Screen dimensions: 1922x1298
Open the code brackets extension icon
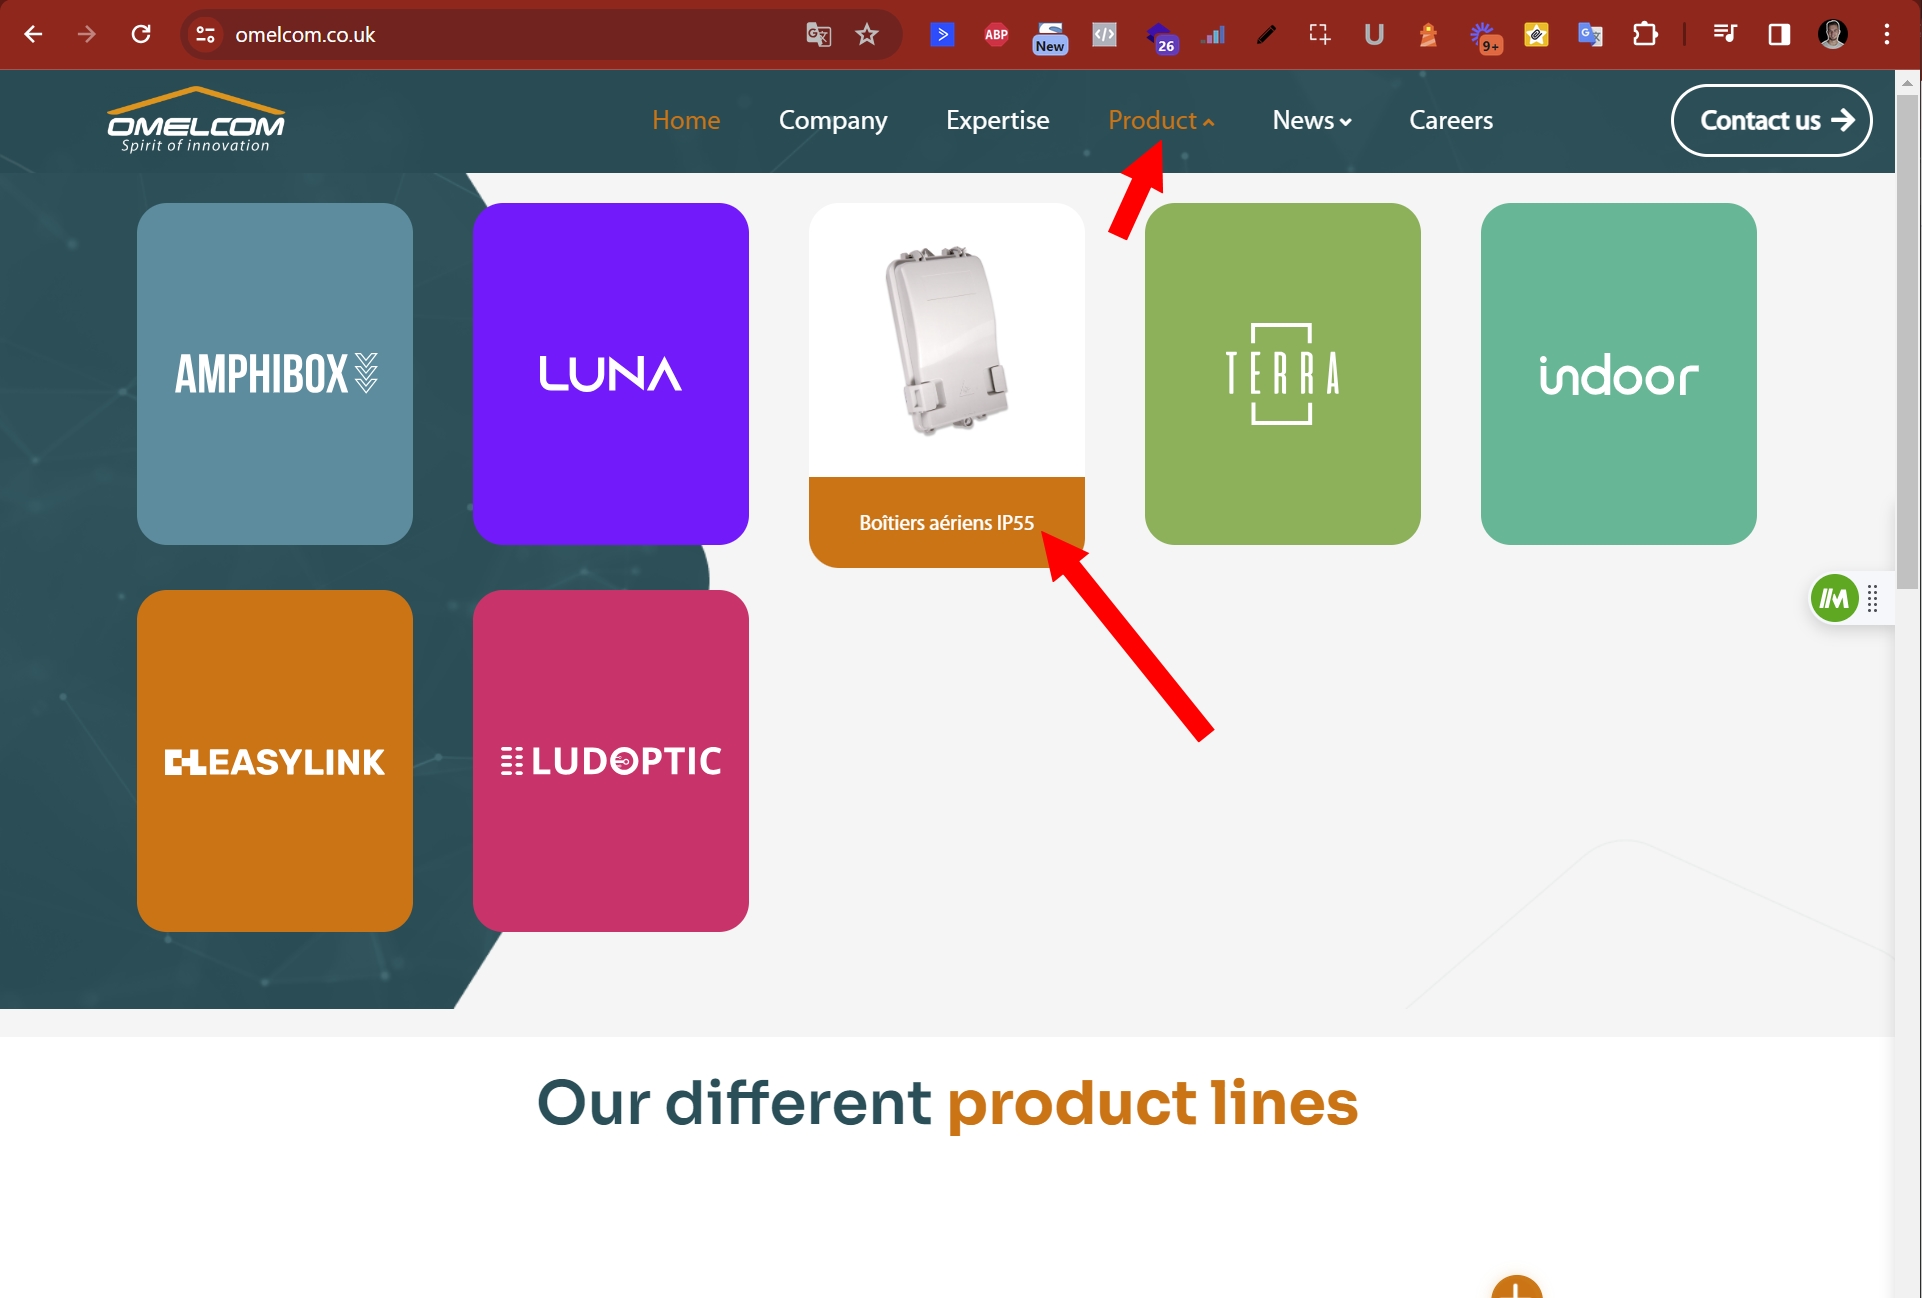tap(1104, 35)
